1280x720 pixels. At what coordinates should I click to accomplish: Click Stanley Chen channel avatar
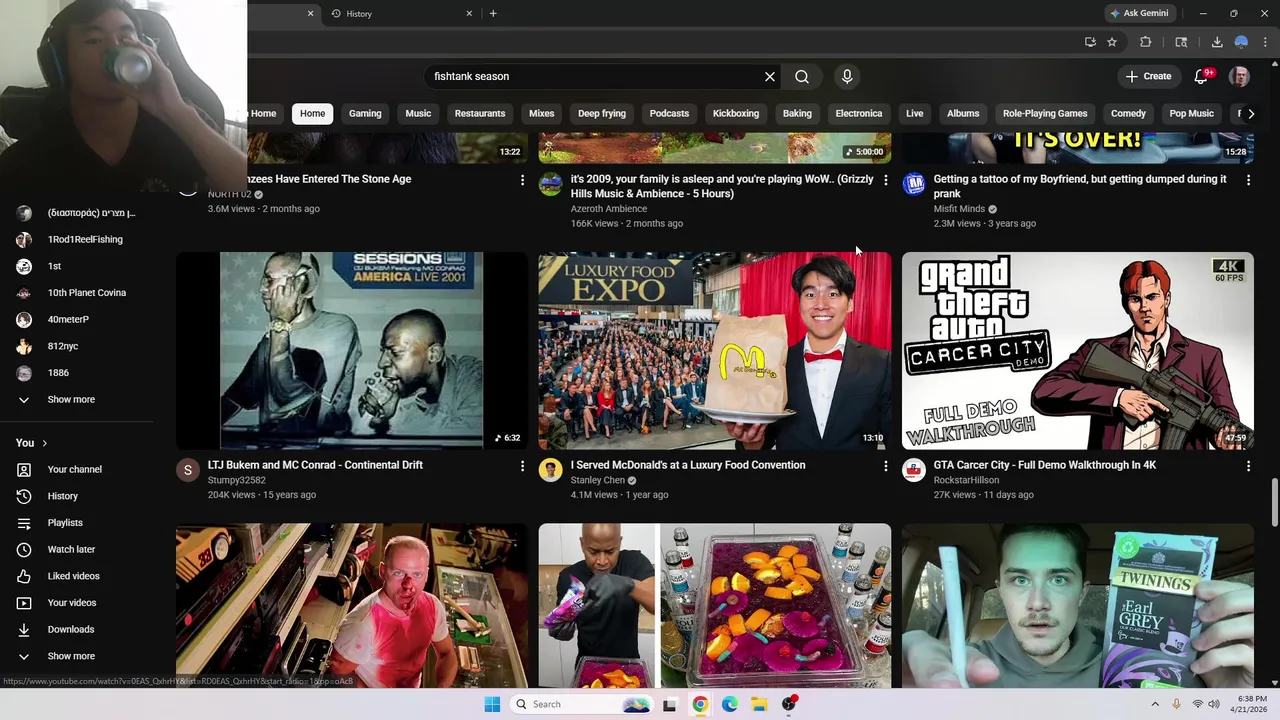point(551,470)
